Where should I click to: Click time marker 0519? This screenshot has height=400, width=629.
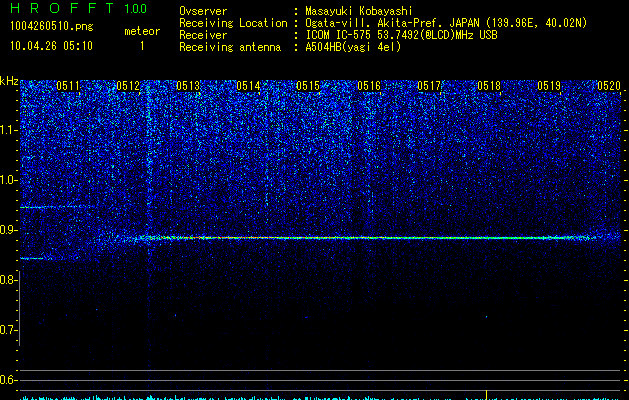pyautogui.click(x=549, y=86)
